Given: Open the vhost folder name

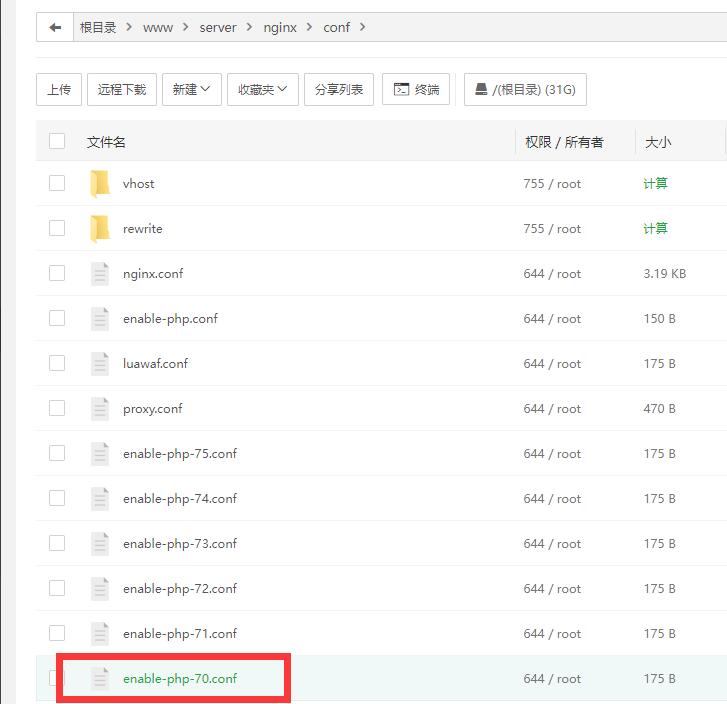Looking at the screenshot, I should click(x=139, y=184).
